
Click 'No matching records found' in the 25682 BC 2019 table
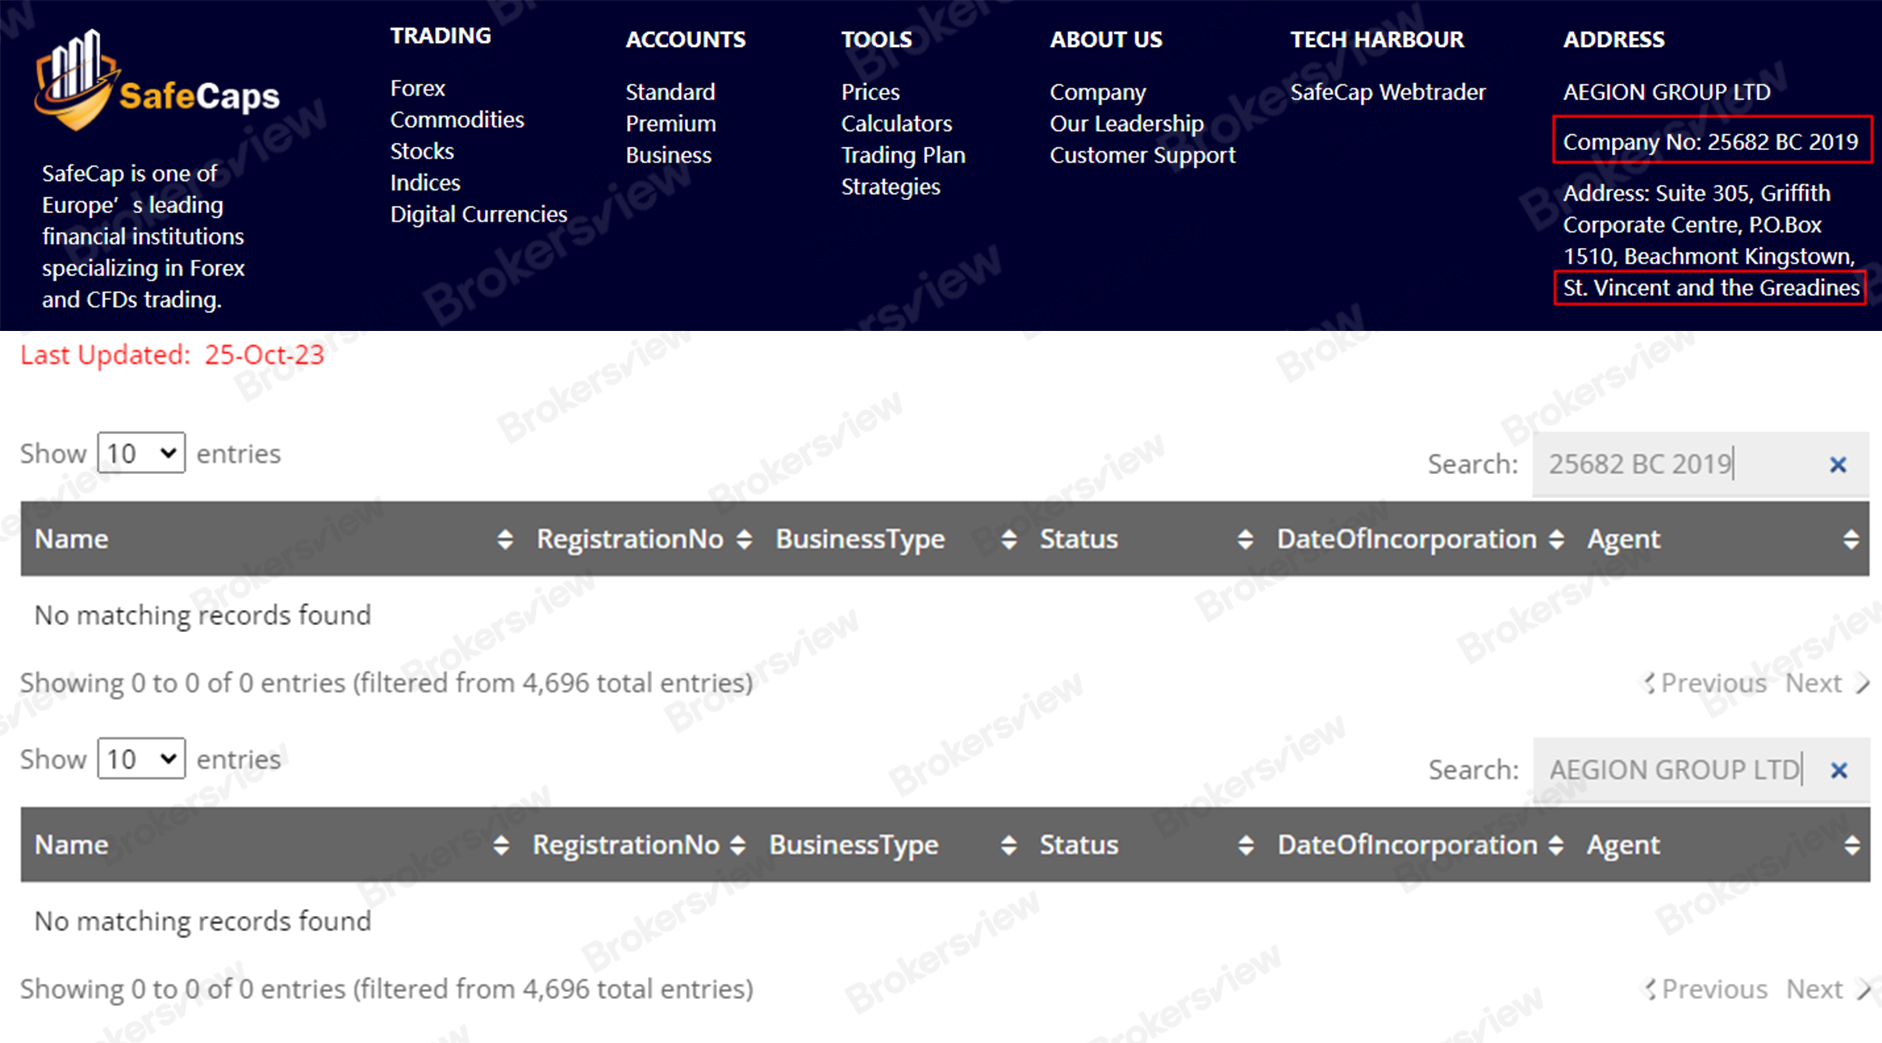[x=203, y=615]
